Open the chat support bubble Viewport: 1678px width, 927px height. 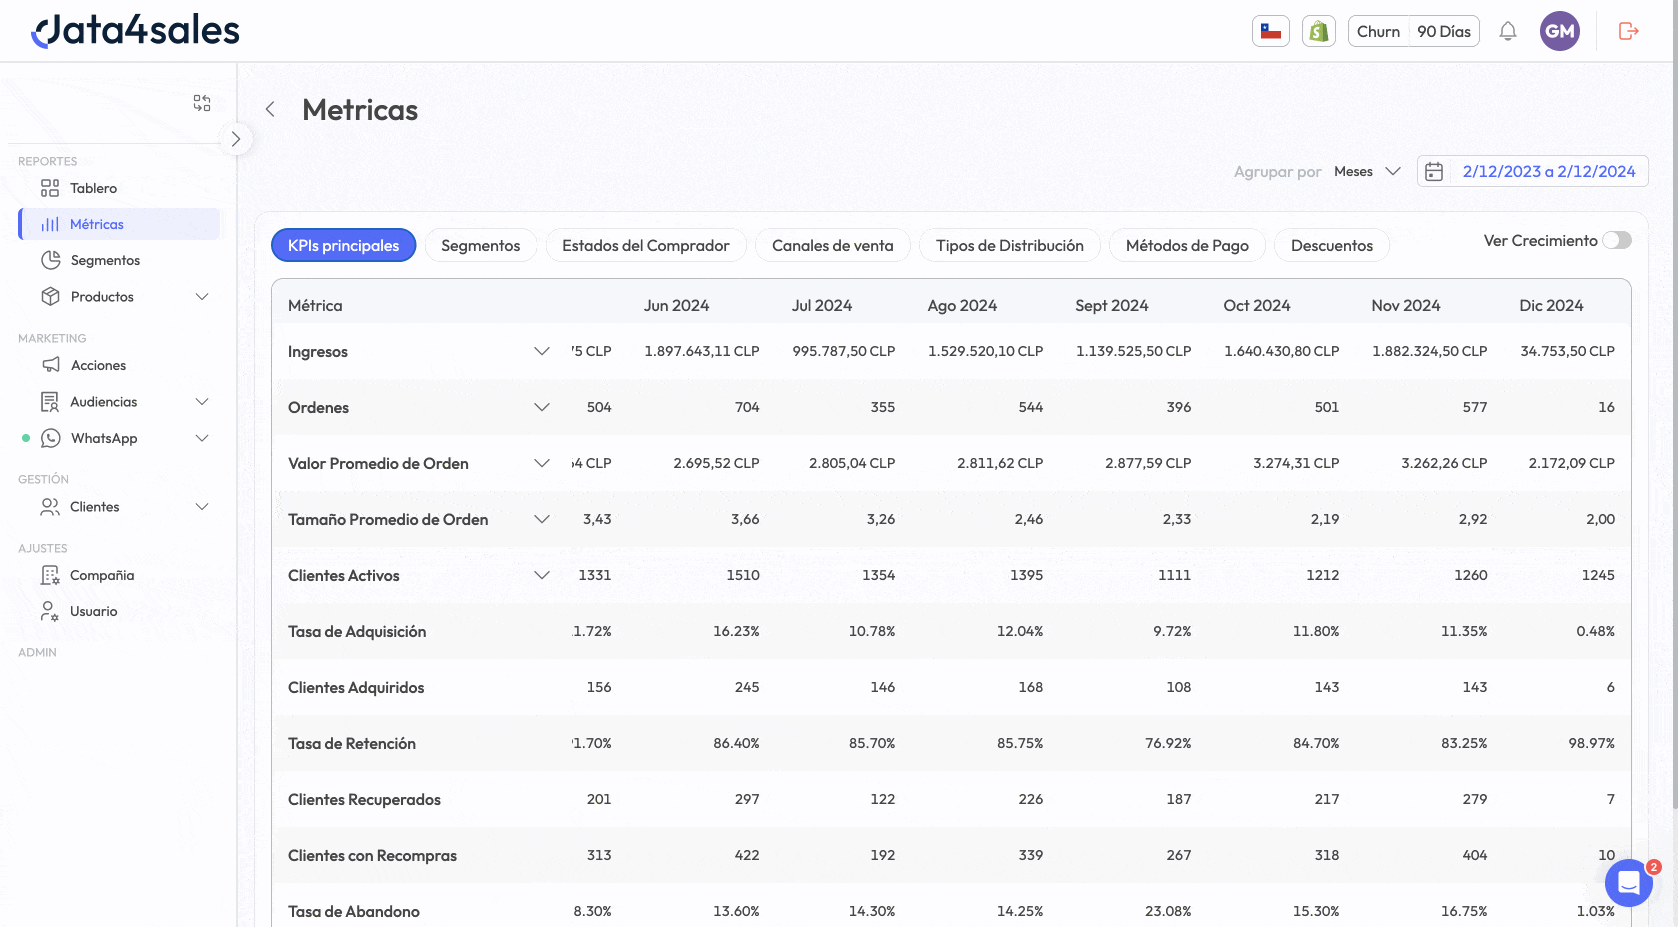1628,883
